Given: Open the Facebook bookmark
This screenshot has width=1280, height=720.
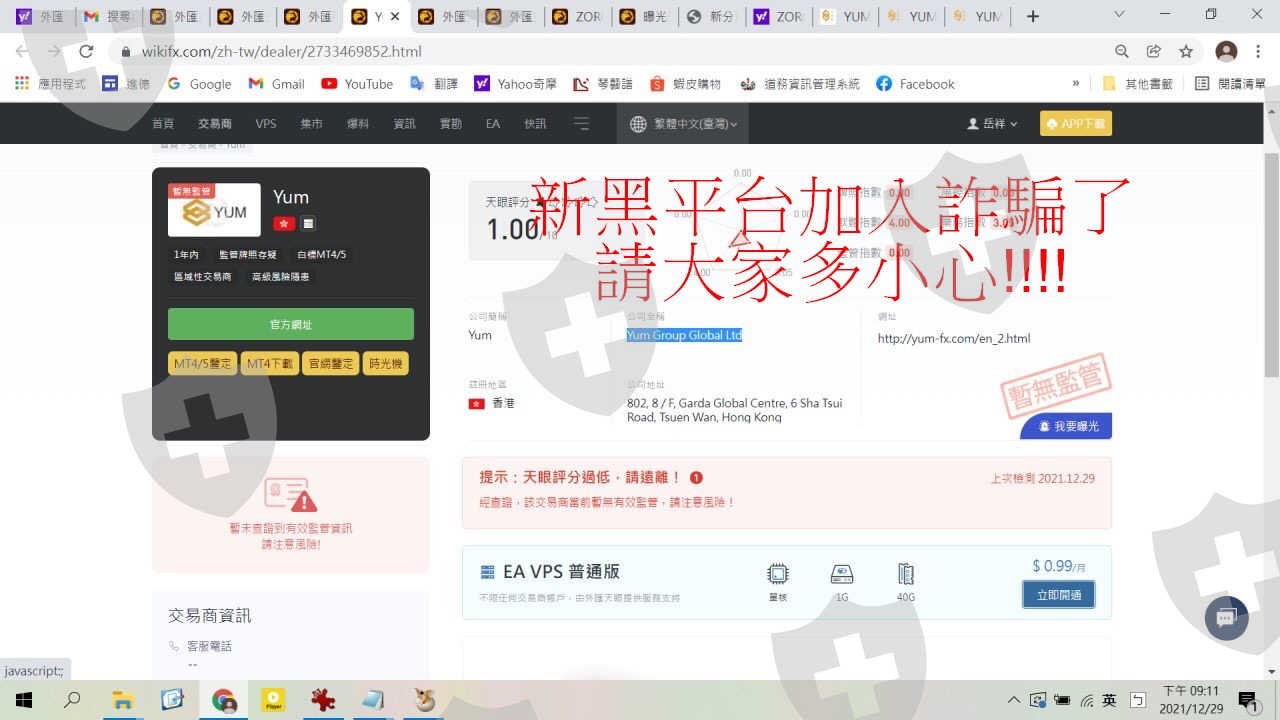Looking at the screenshot, I should [x=915, y=84].
